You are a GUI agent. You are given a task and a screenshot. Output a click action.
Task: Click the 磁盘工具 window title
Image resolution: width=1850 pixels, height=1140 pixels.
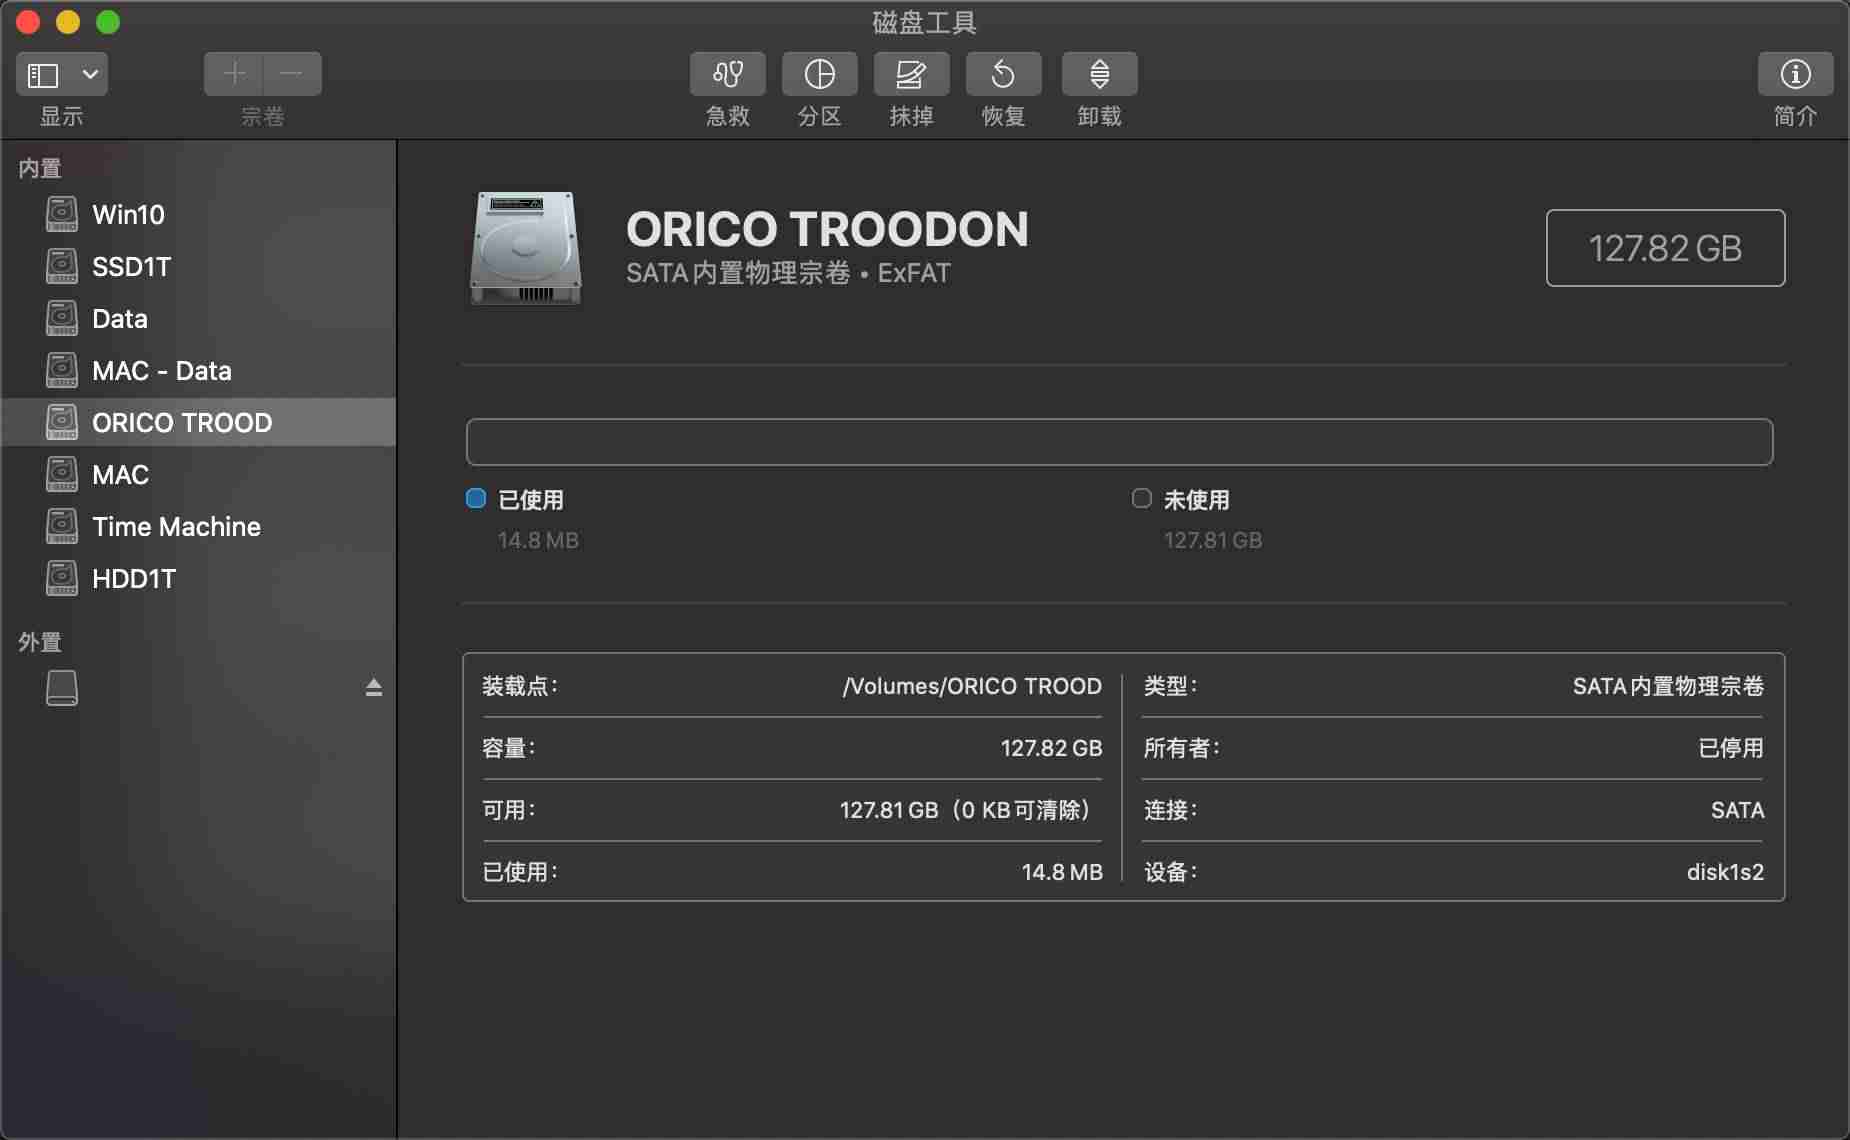(924, 22)
